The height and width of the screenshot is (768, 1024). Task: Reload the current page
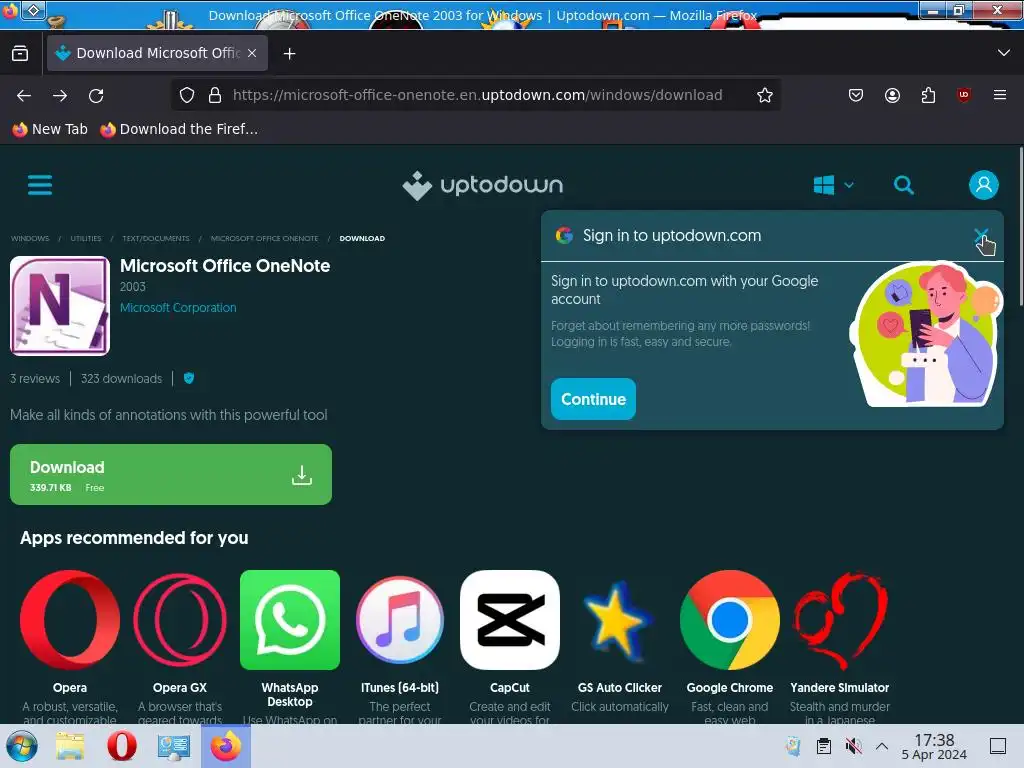pyautogui.click(x=96, y=95)
